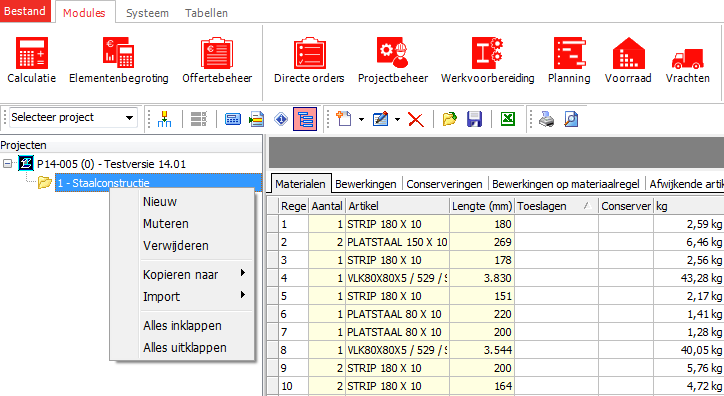Click the grey list rows toolbar icon
Viewport: 724px width, 396px height.
(199, 119)
